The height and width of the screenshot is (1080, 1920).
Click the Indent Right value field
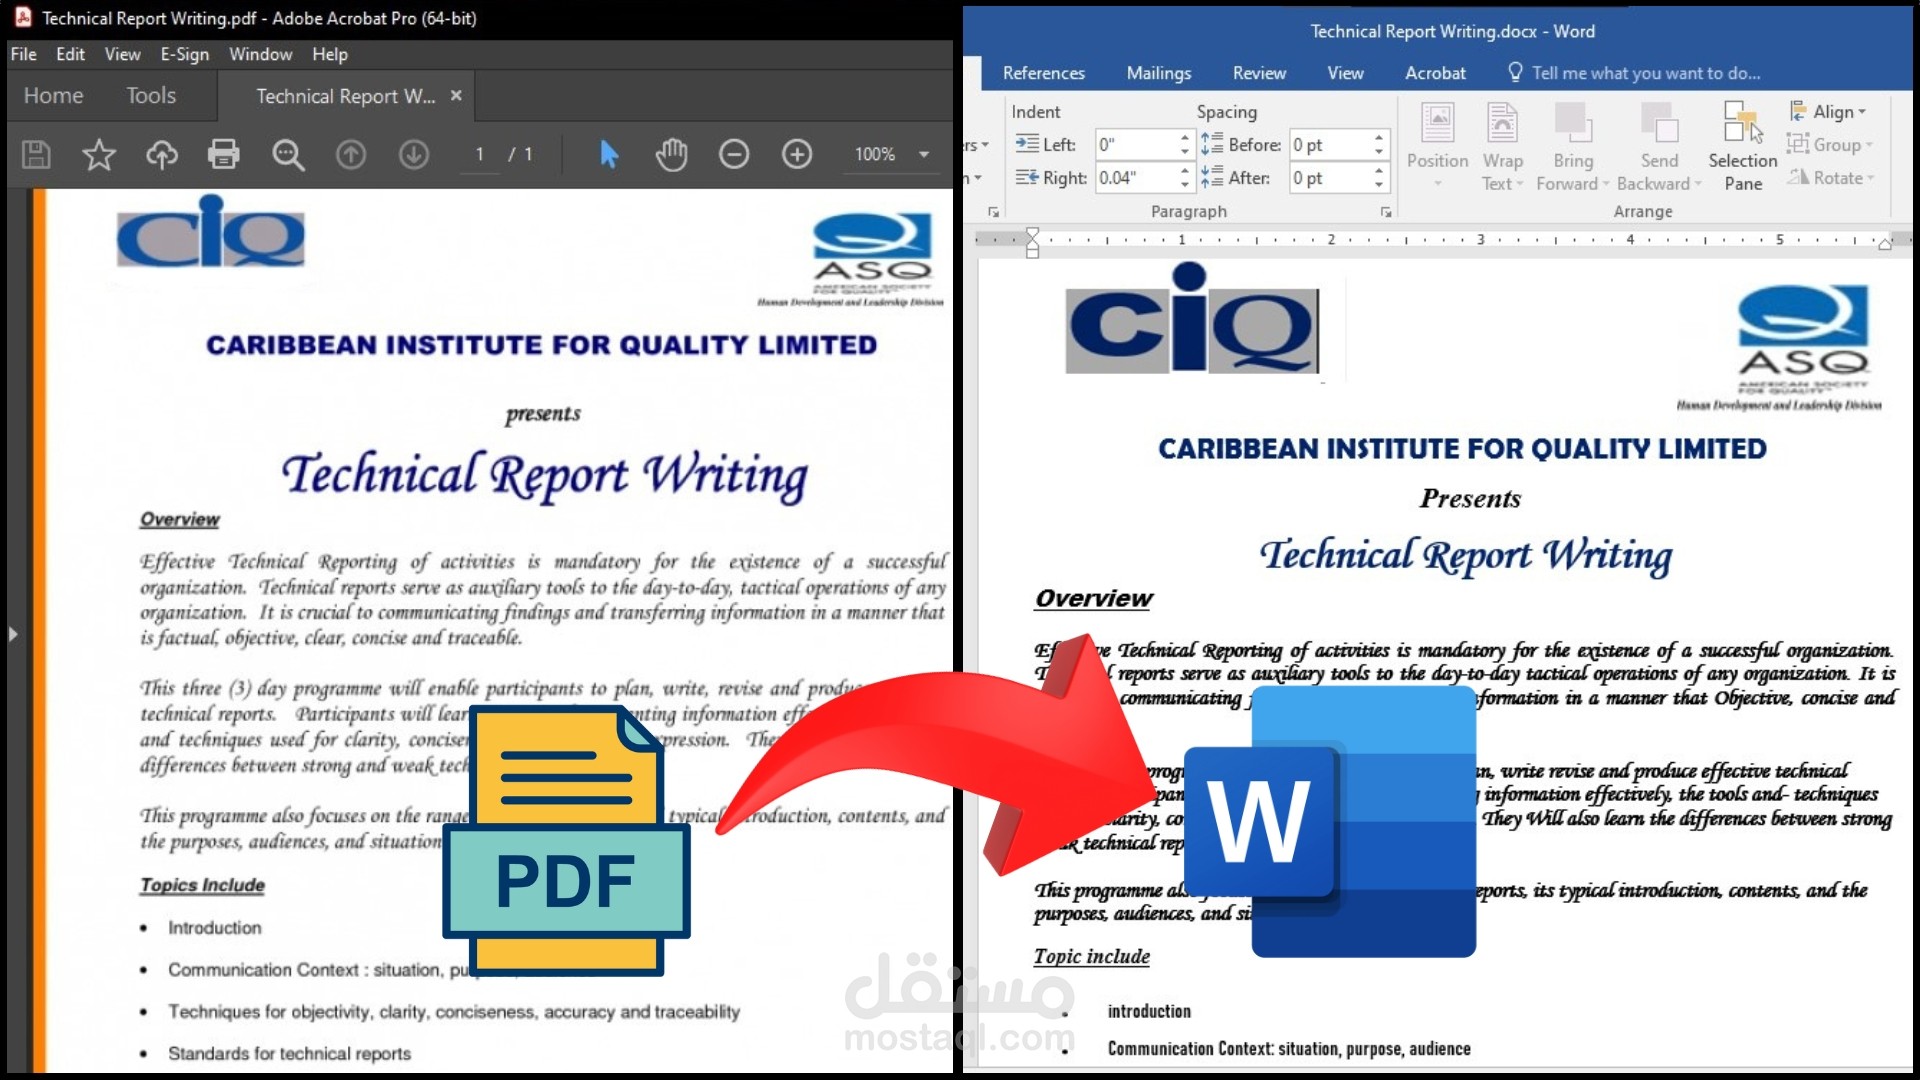pos(1135,178)
